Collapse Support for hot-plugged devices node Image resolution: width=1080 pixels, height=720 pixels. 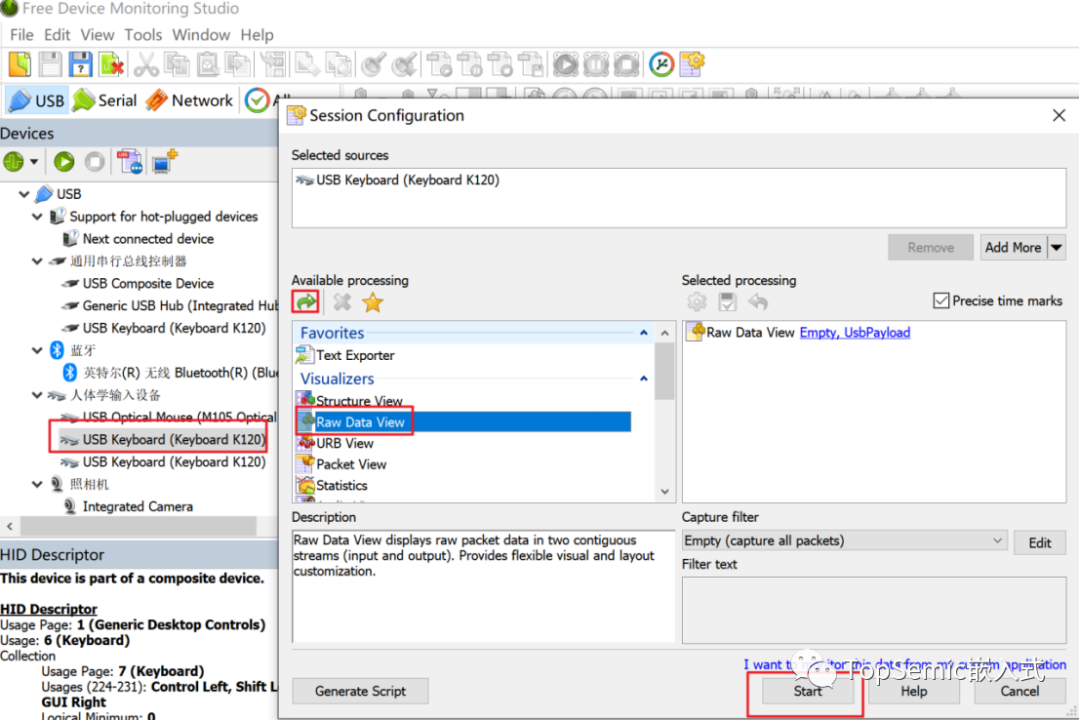pos(37,216)
